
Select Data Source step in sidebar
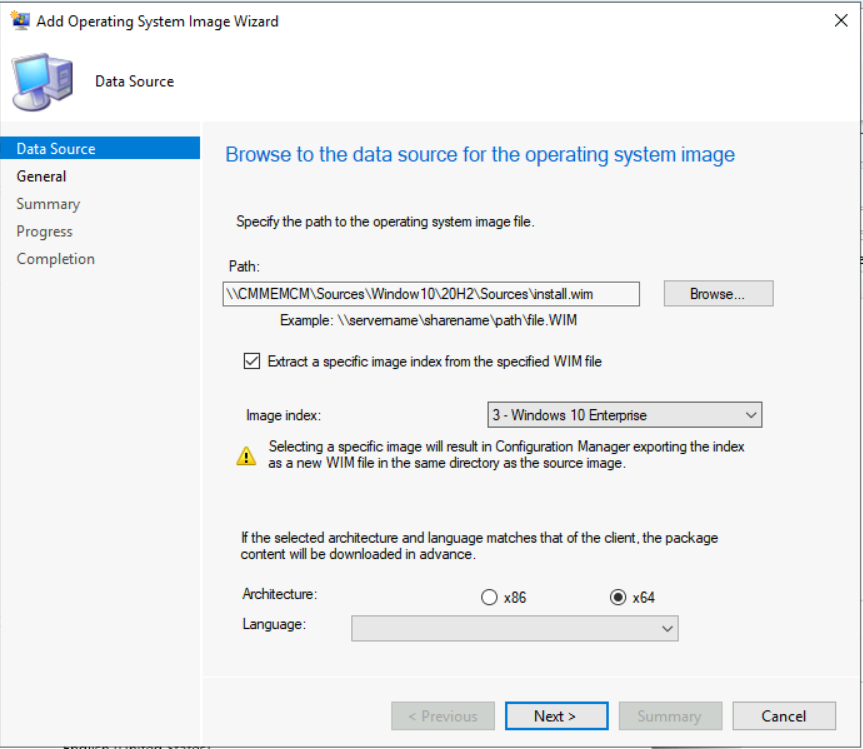56,149
